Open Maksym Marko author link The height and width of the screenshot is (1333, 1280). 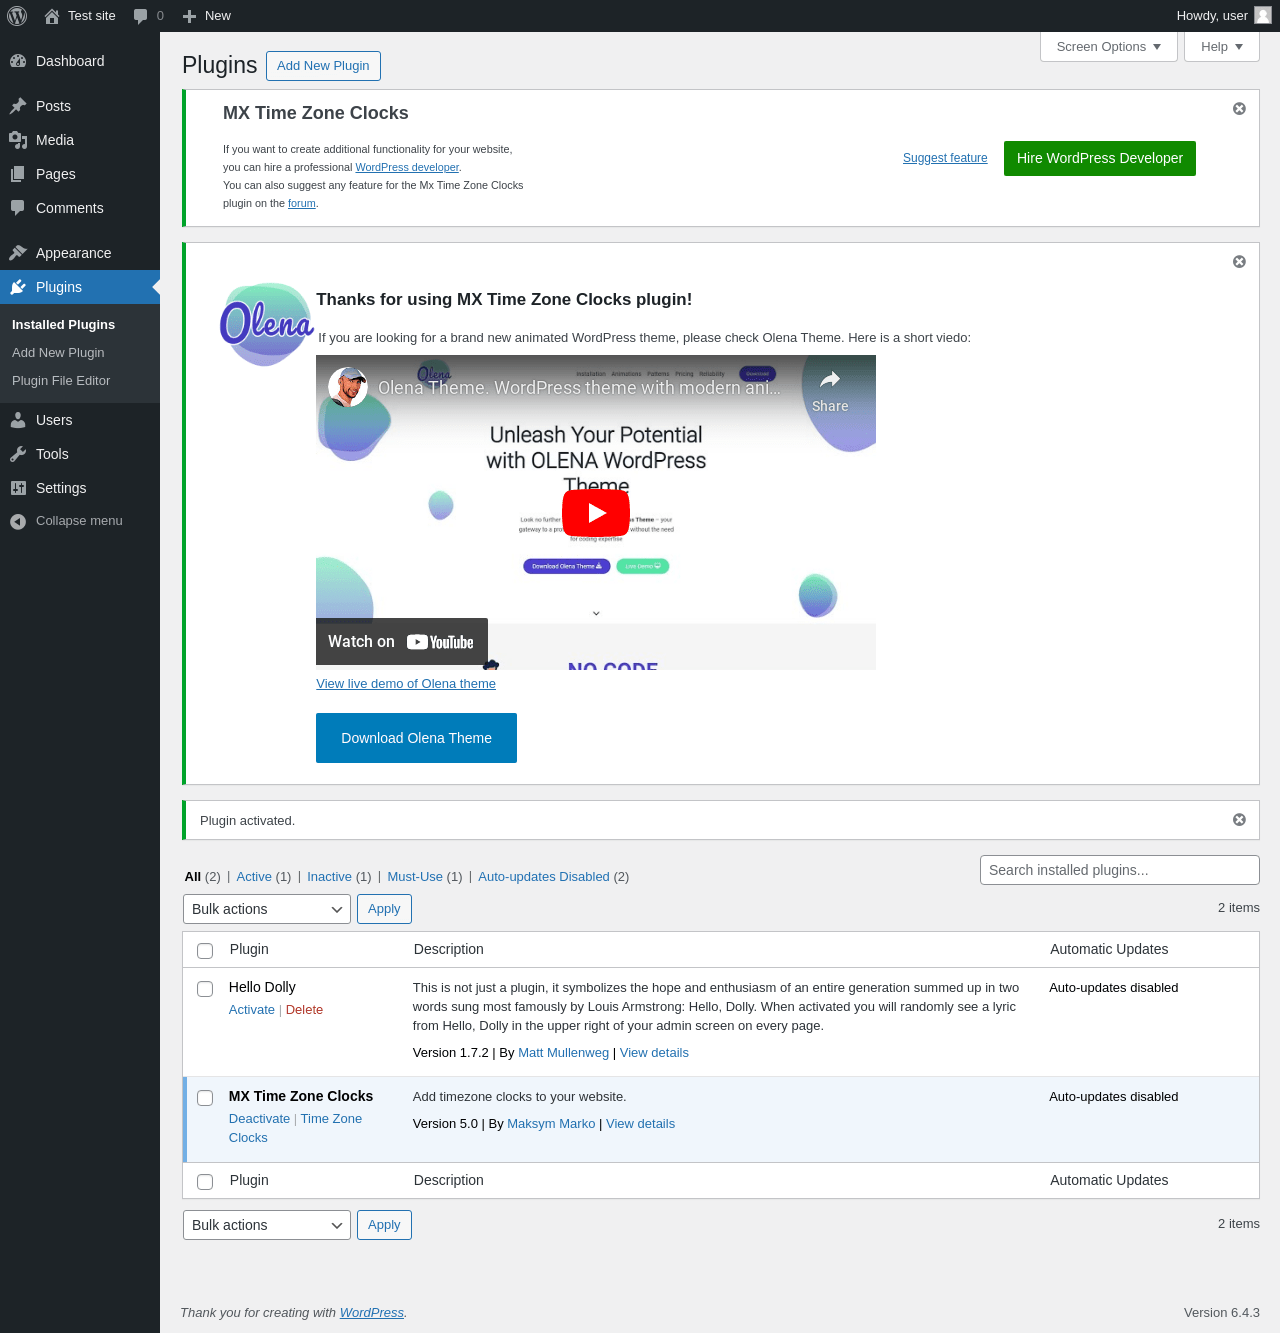coord(551,1124)
